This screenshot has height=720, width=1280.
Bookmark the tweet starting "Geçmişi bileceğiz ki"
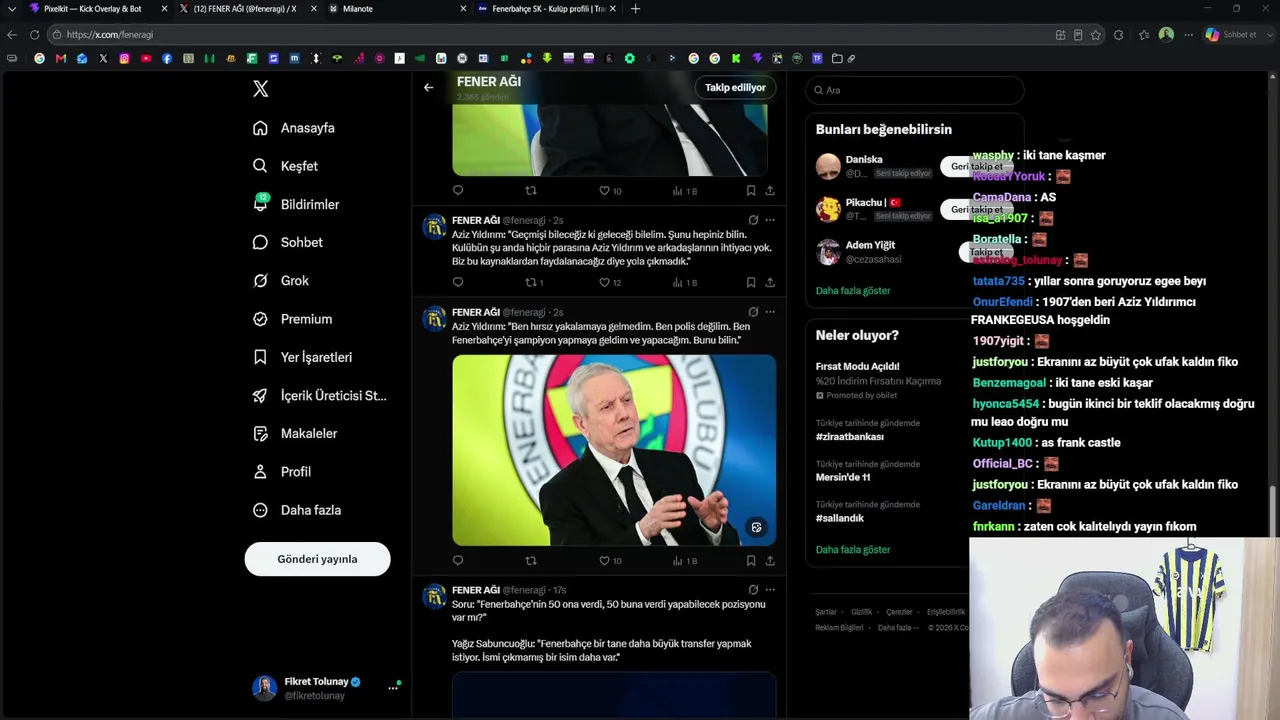[x=751, y=283]
